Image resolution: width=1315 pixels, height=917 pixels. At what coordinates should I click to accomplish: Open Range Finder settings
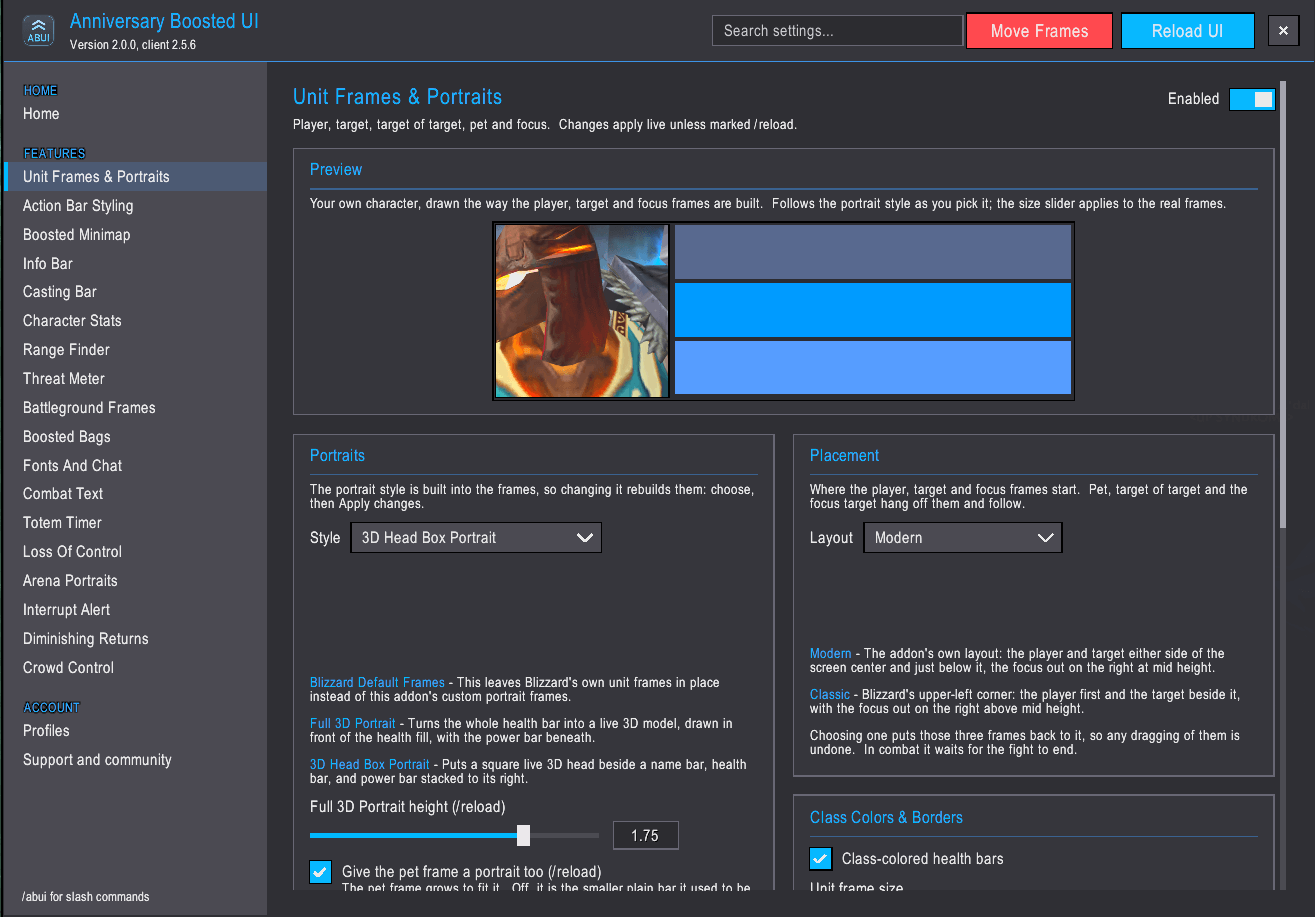tap(66, 350)
